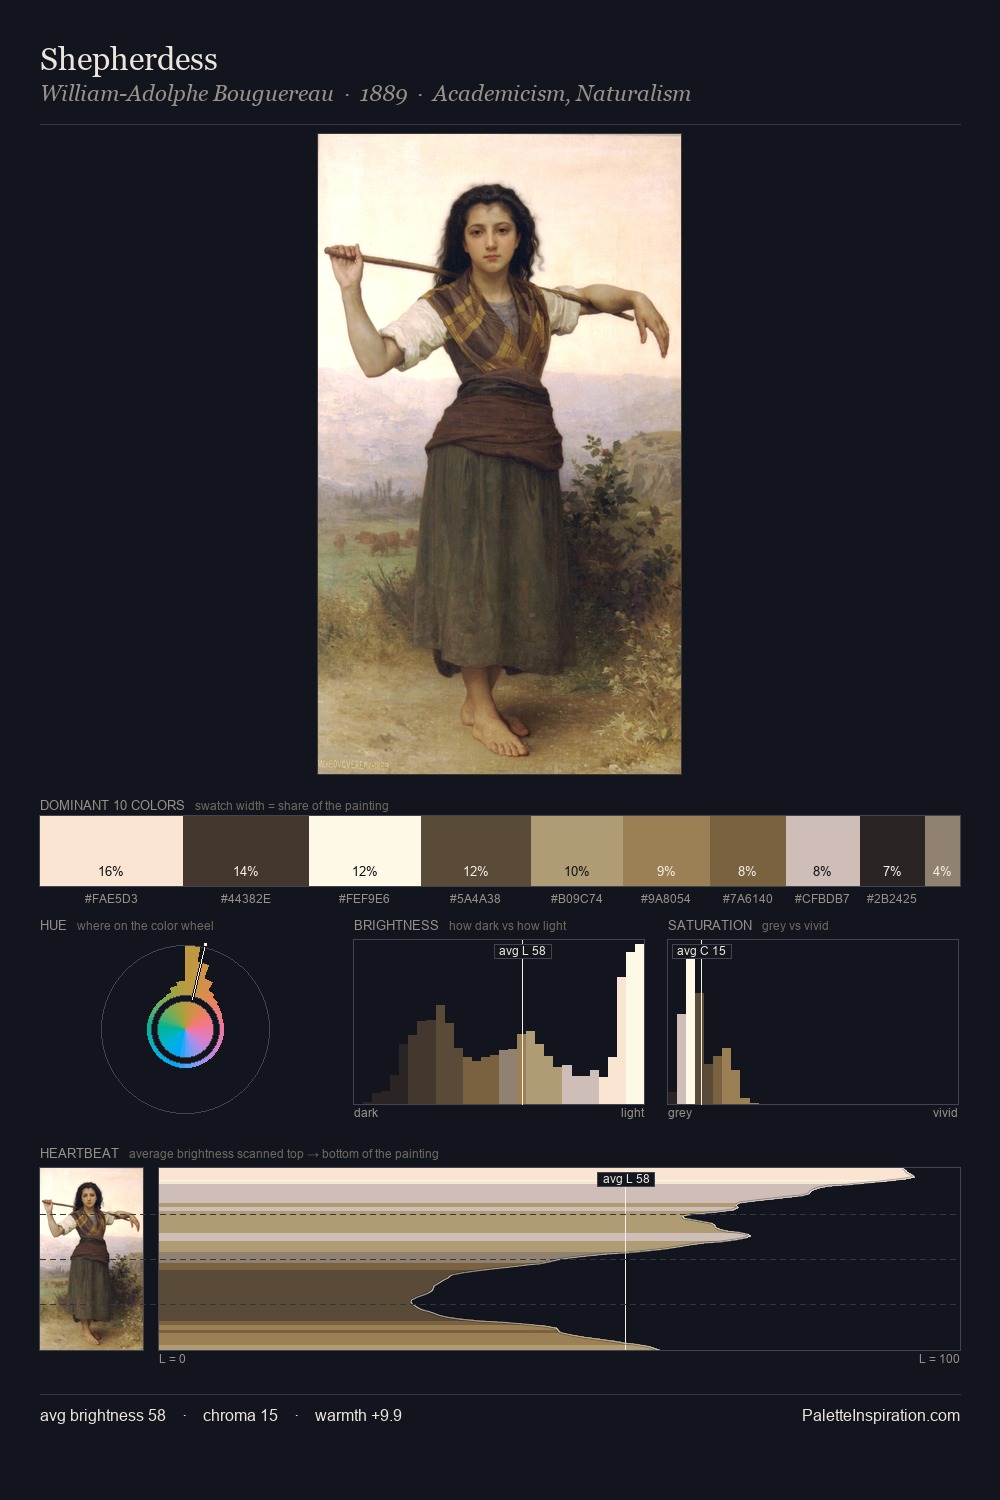Click the SATURATION section heading
Image resolution: width=1000 pixels, height=1500 pixels.
(710, 925)
